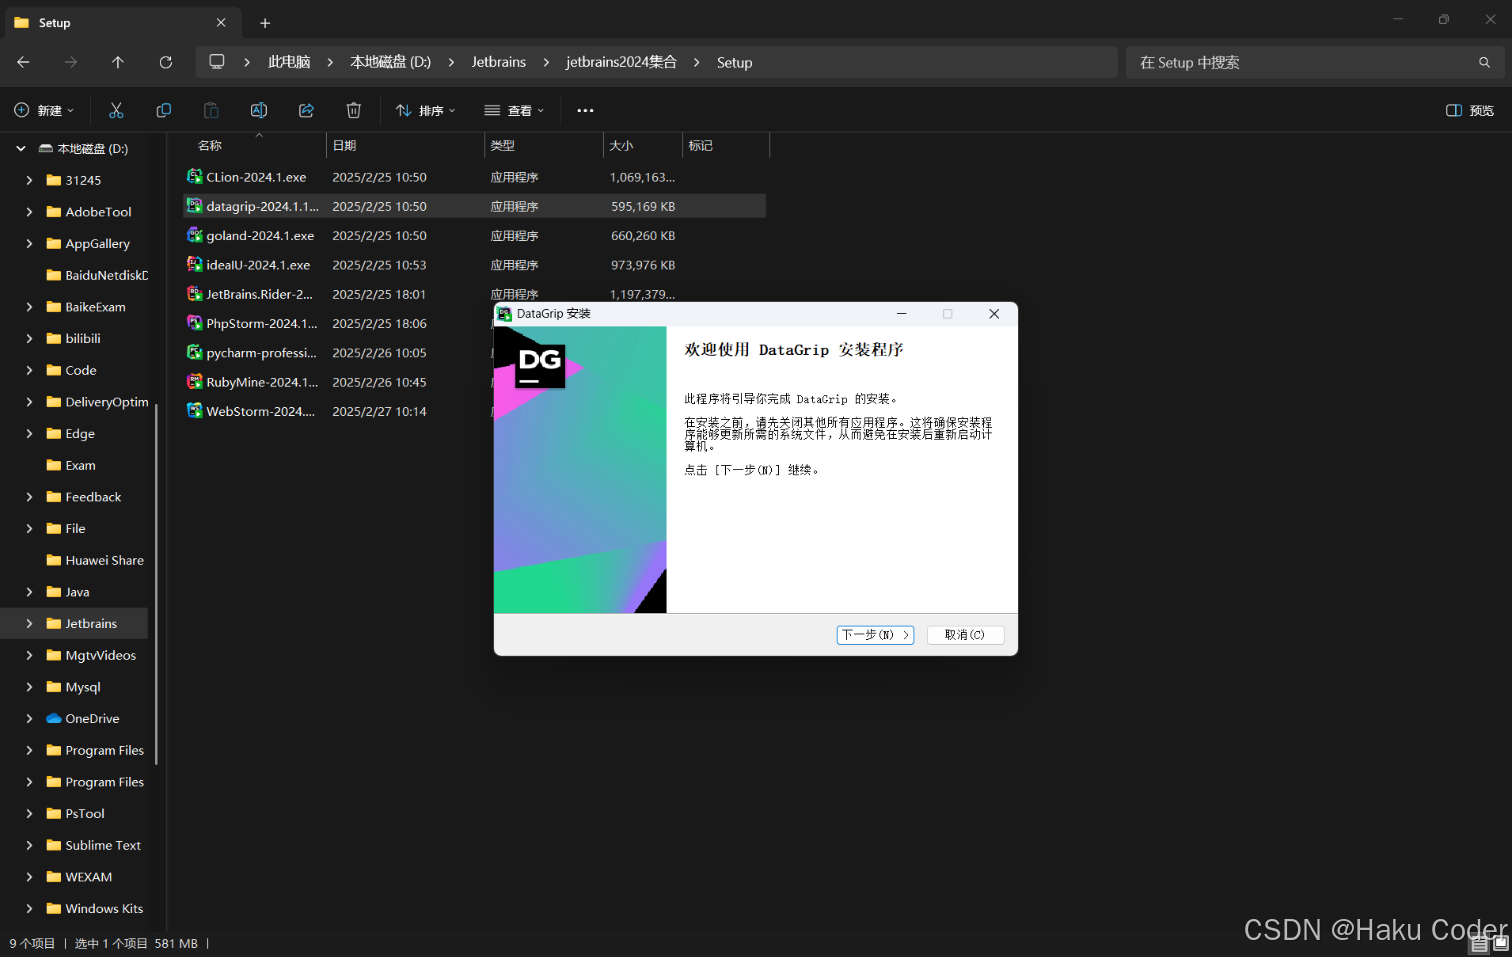
Task: Click the idealU-2024.1.exe file icon
Action: coord(195,265)
